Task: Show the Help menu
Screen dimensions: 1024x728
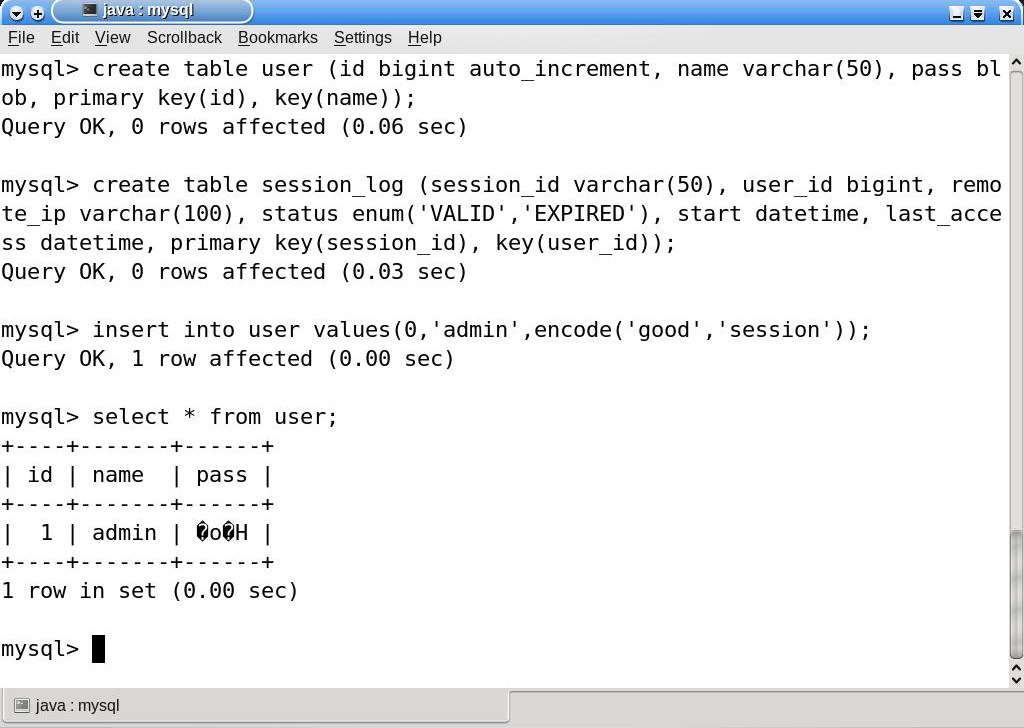Action: pyautogui.click(x=424, y=38)
